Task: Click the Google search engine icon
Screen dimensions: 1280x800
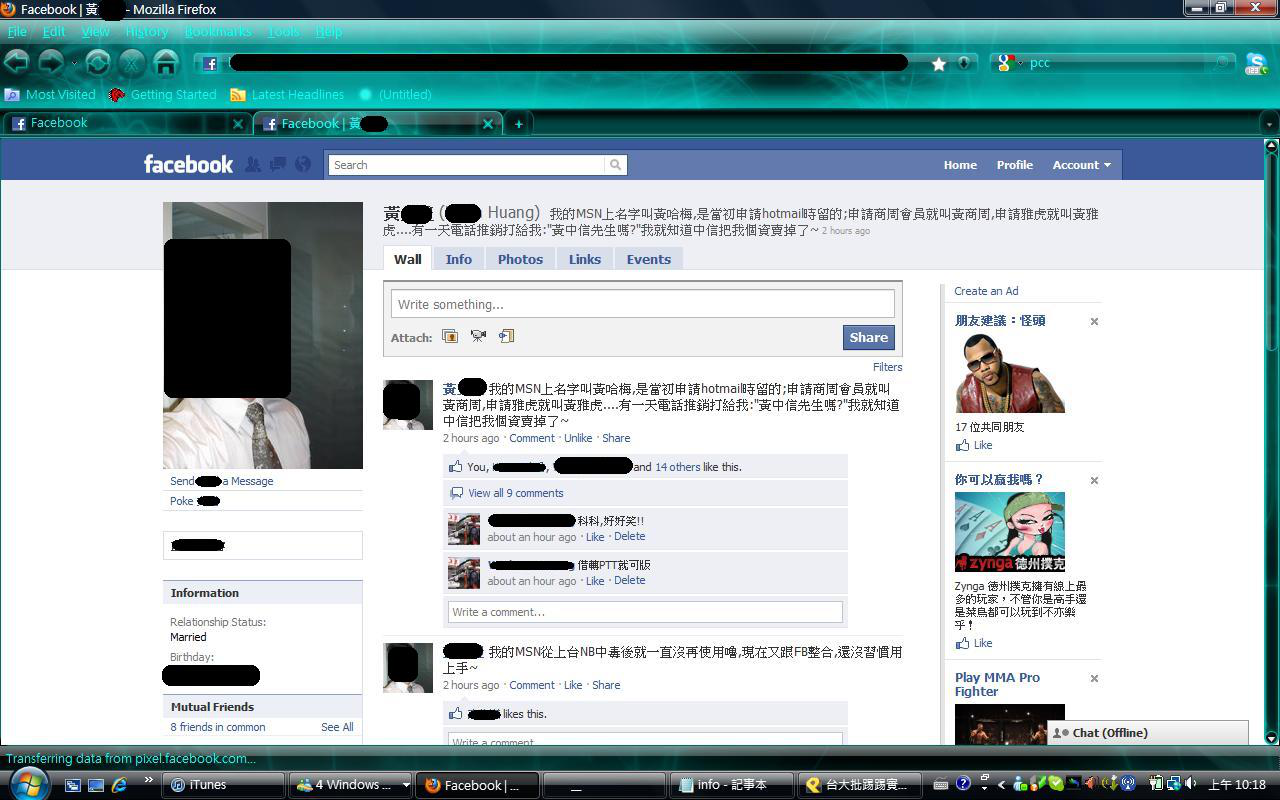Action: [x=1006, y=63]
